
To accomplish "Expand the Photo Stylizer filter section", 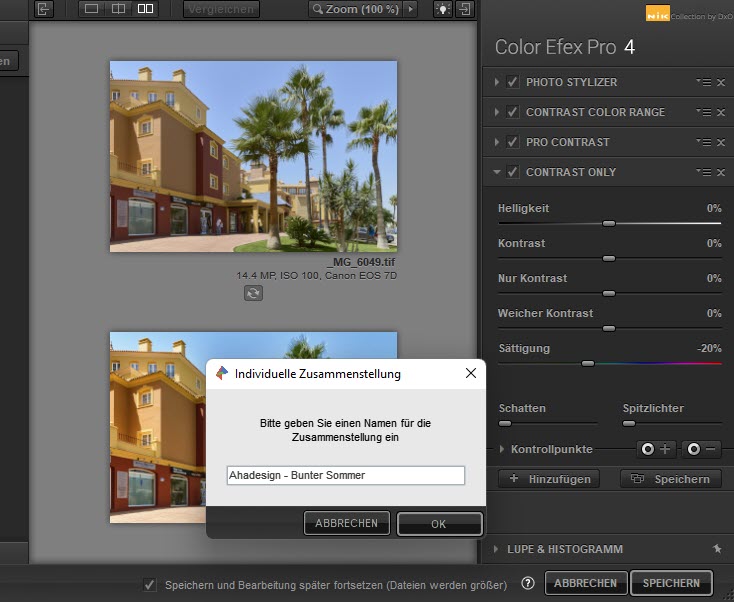I will 497,82.
